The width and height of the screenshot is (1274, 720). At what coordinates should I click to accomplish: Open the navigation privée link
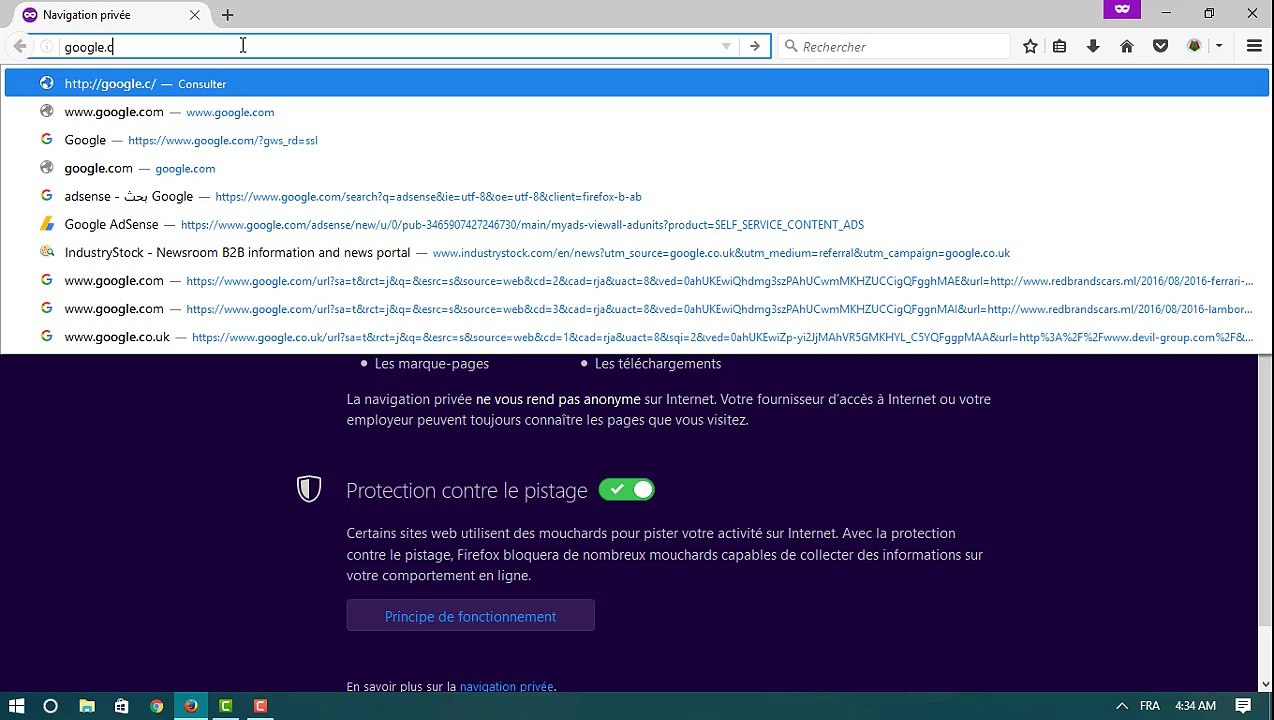[x=506, y=686]
